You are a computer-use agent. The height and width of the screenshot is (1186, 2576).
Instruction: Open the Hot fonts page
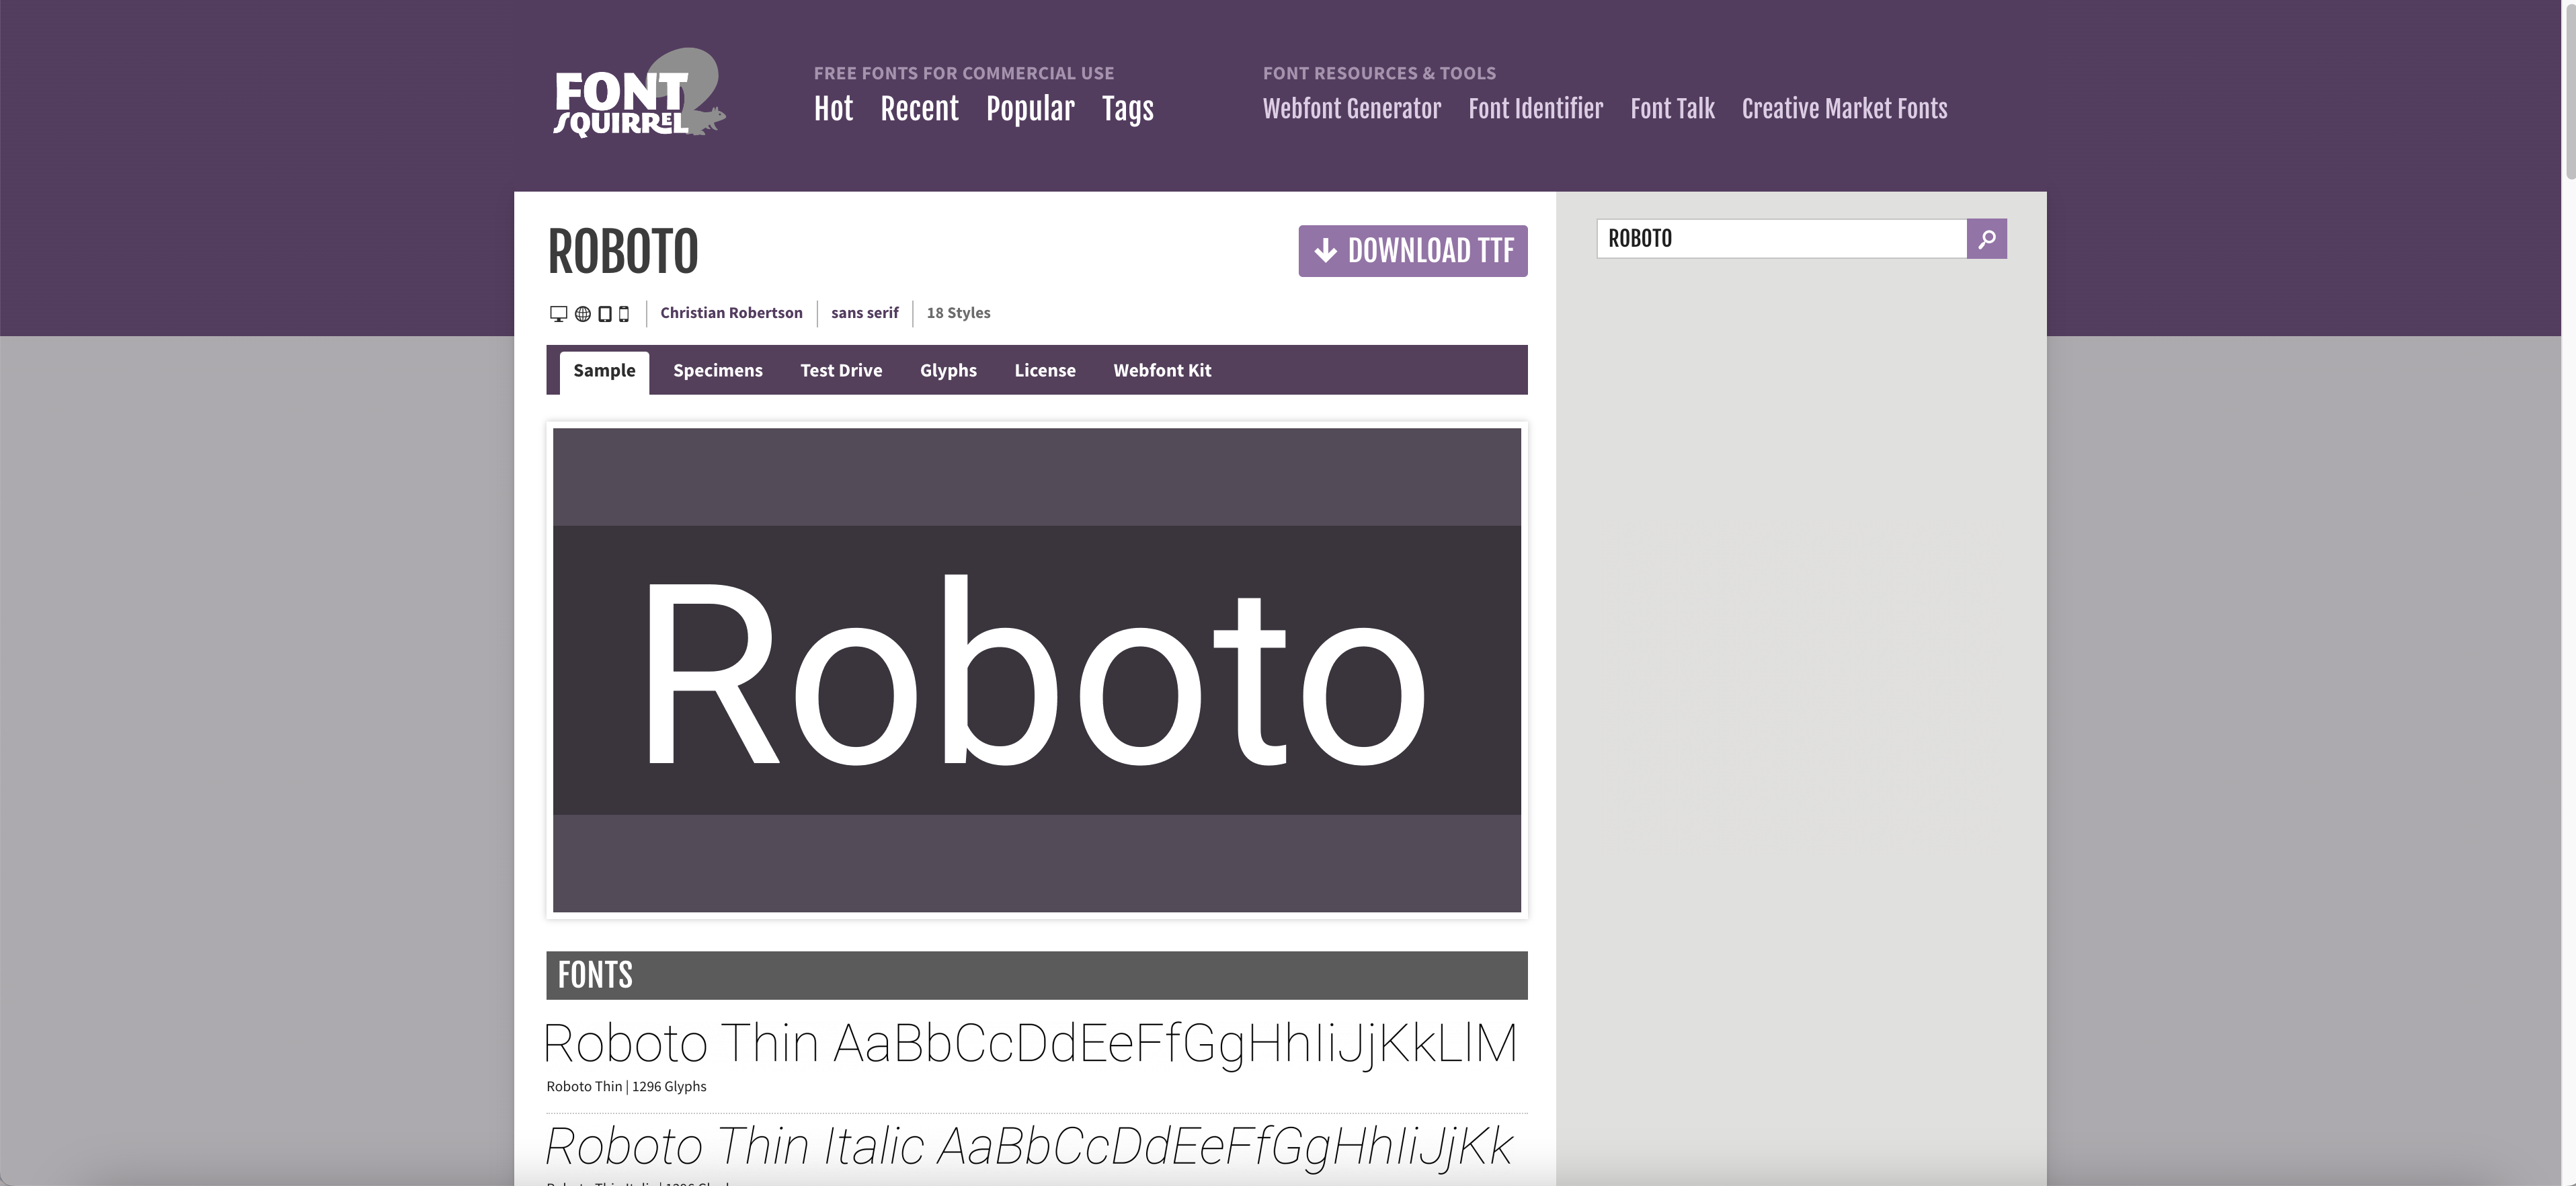[833, 109]
